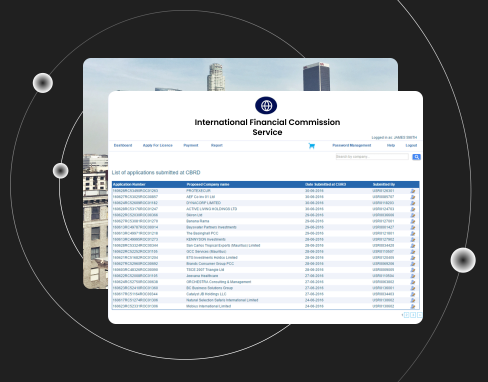Screen dimensions: 488x382
Task: Open edit icon for ACTIVE LIVING HOLDINGS LTD
Action: [413, 209]
